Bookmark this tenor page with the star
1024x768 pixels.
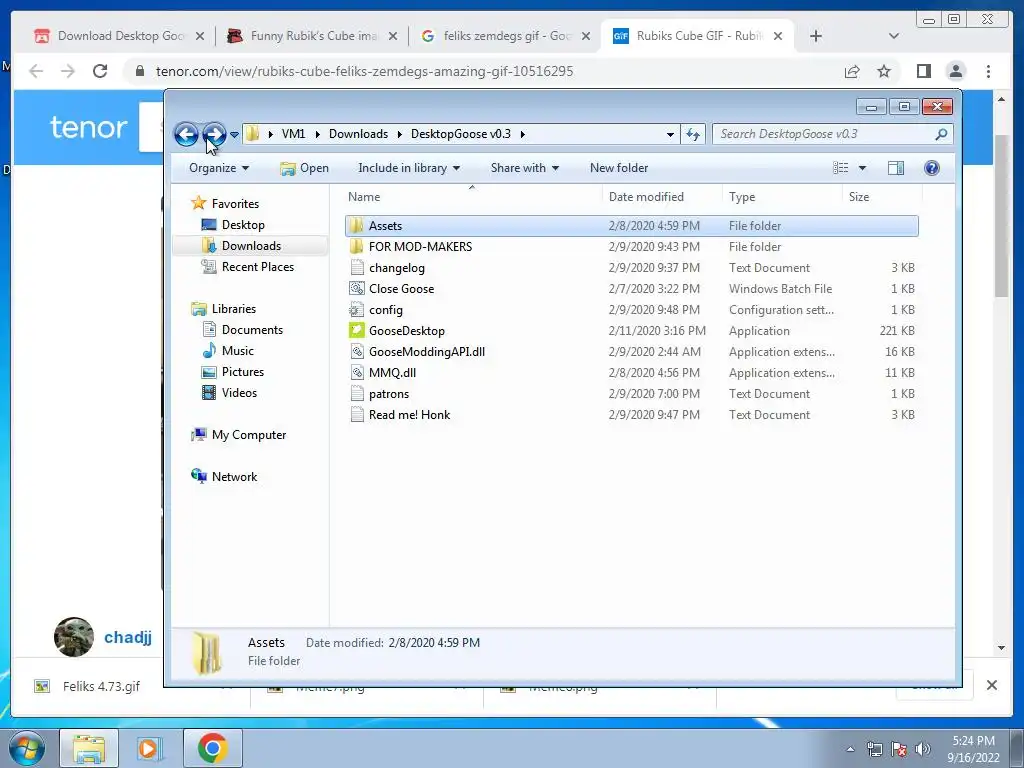(x=884, y=71)
